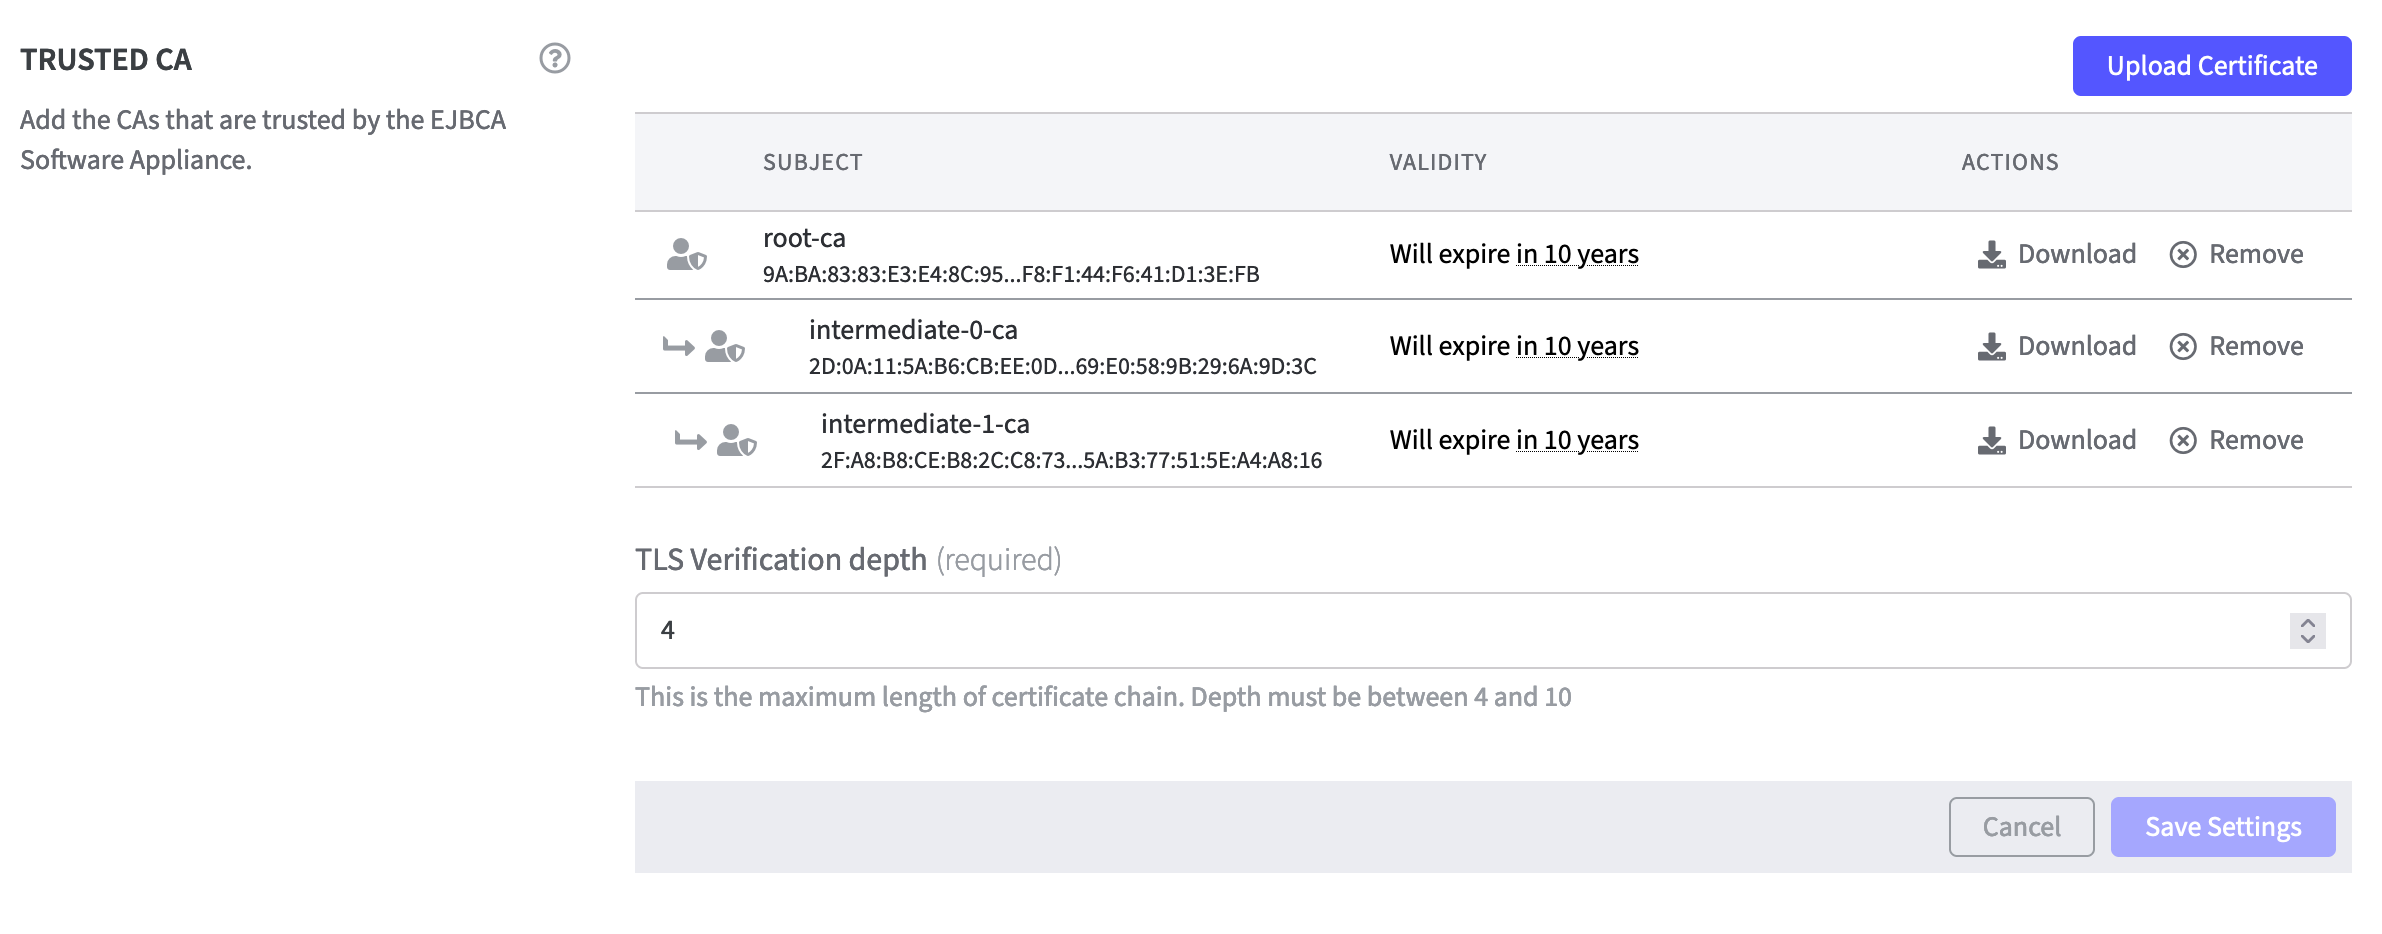Cancel the trusted CA changes
2382x934 pixels.
pos(2021,827)
